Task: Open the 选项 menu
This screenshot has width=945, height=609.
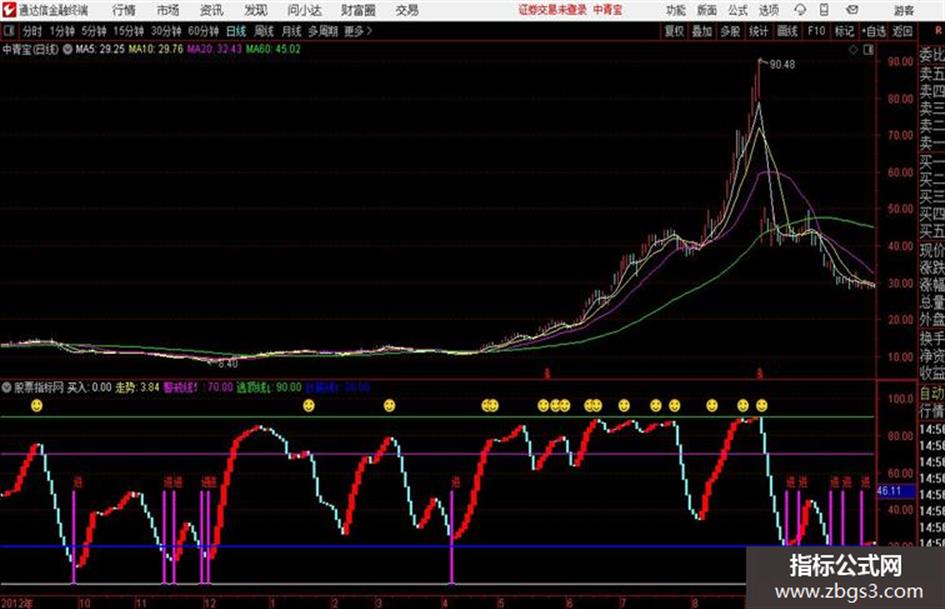Action: (x=768, y=10)
